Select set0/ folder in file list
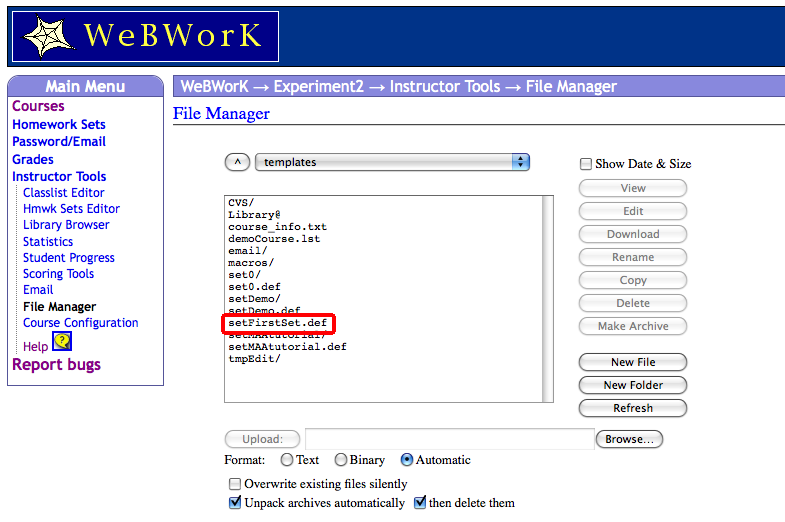This screenshot has height=522, width=785. tap(244, 275)
